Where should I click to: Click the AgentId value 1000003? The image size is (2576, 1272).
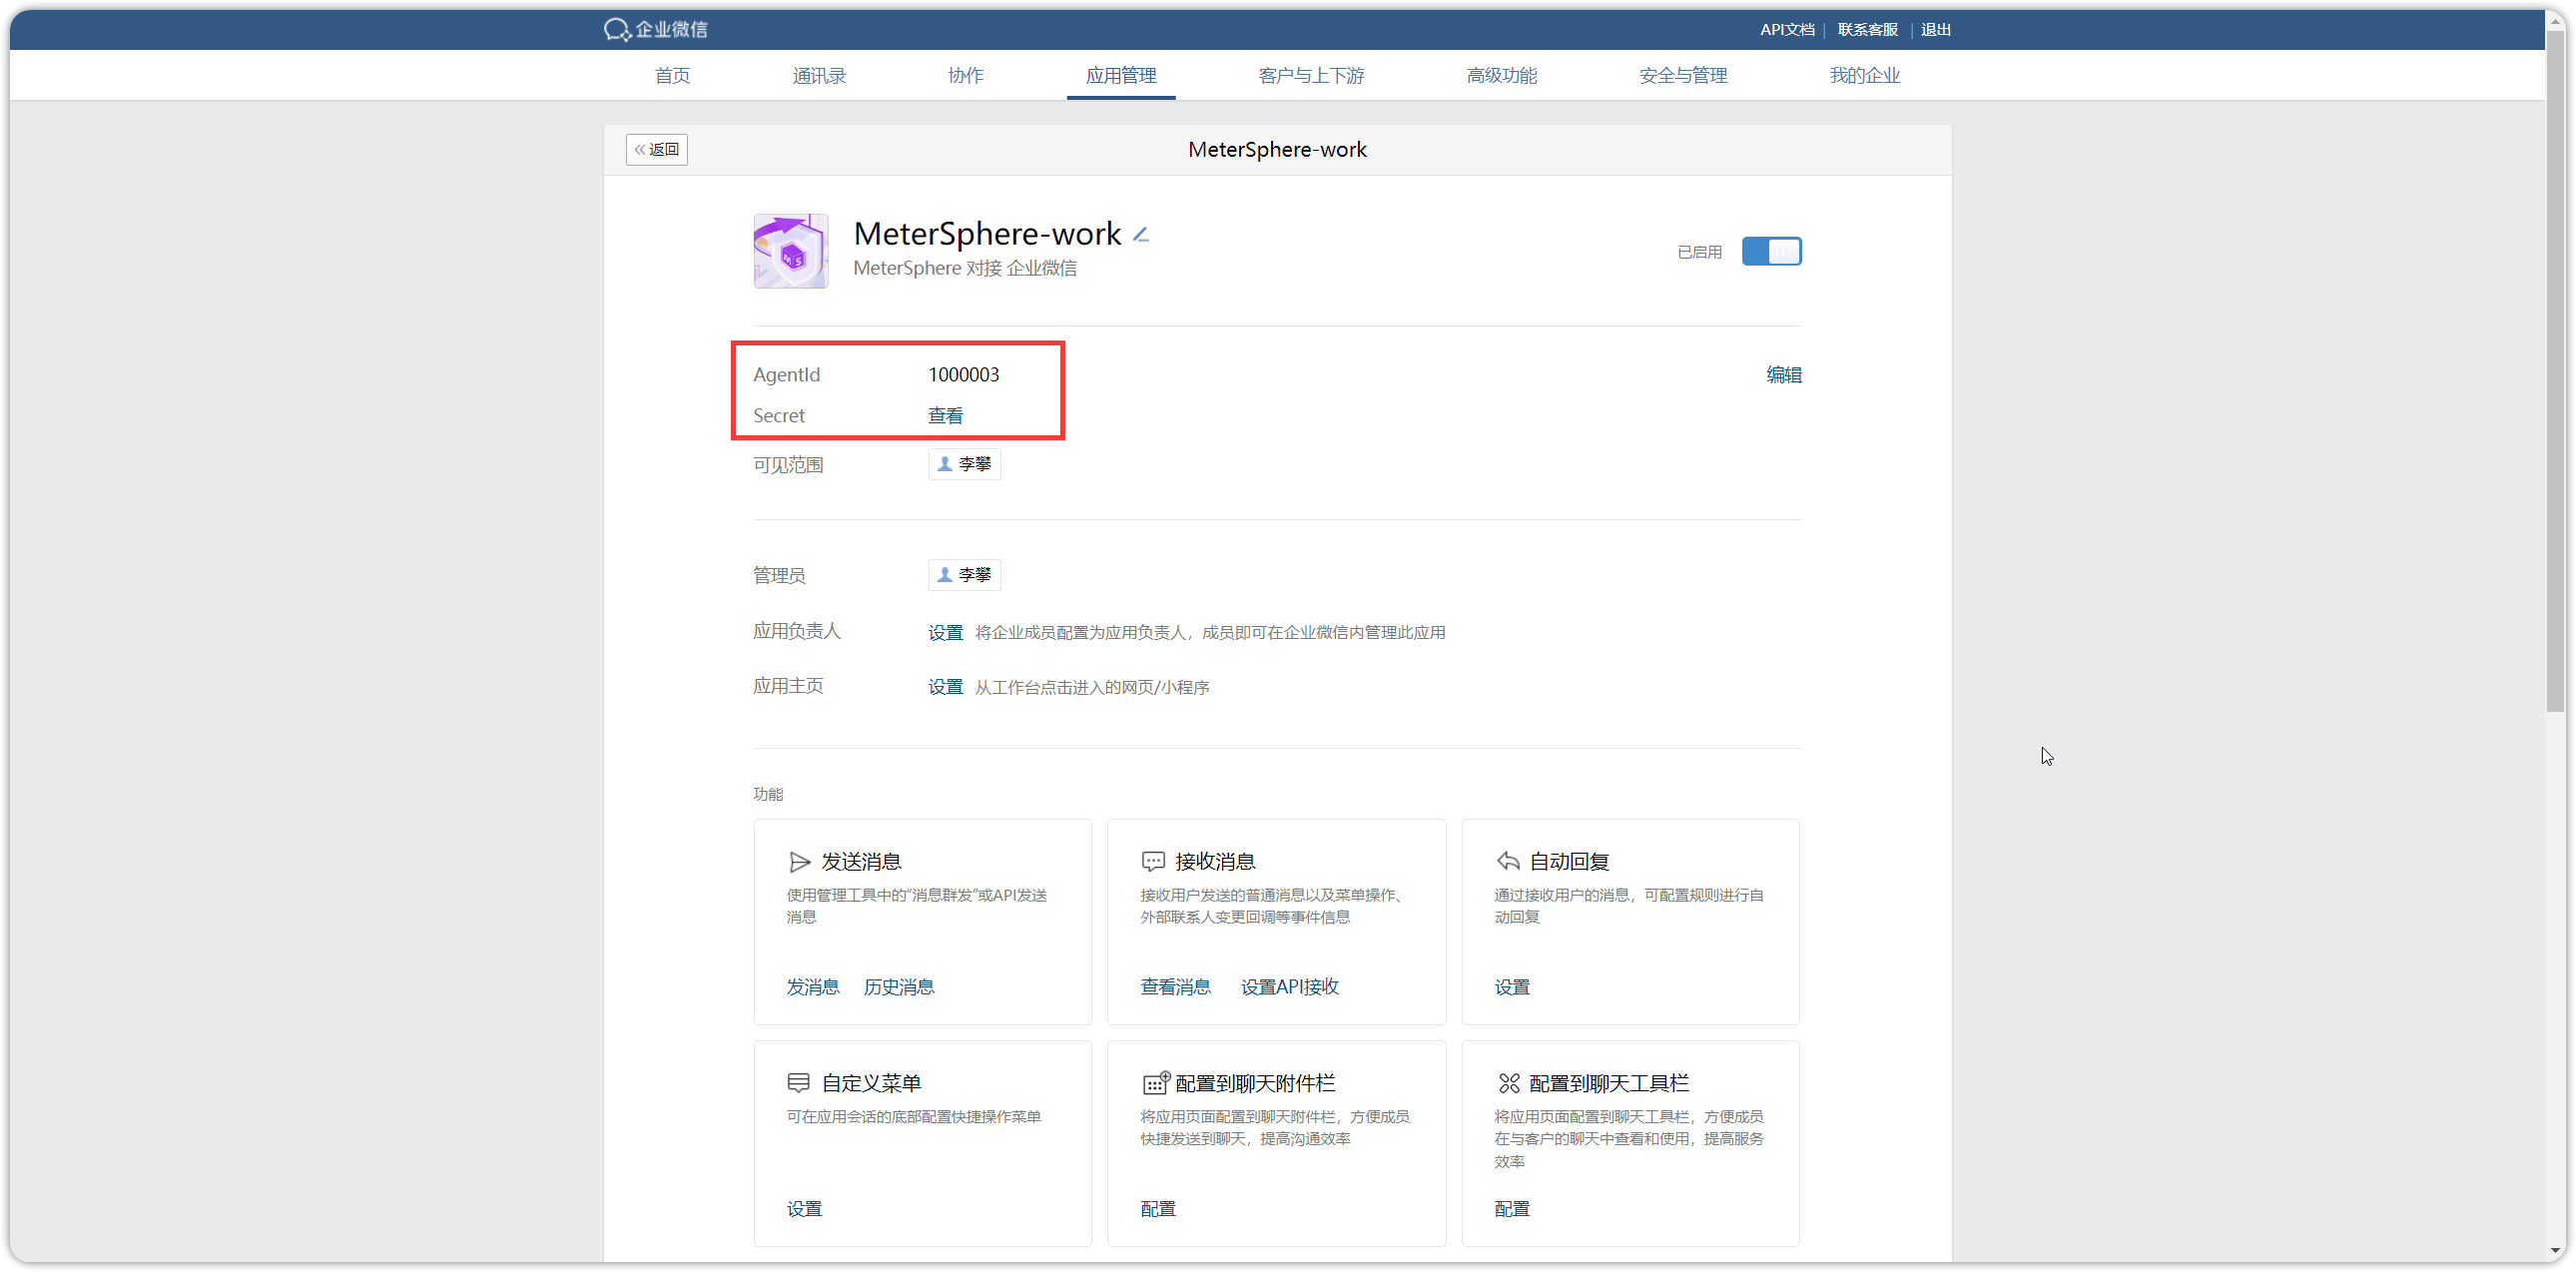pos(964,374)
